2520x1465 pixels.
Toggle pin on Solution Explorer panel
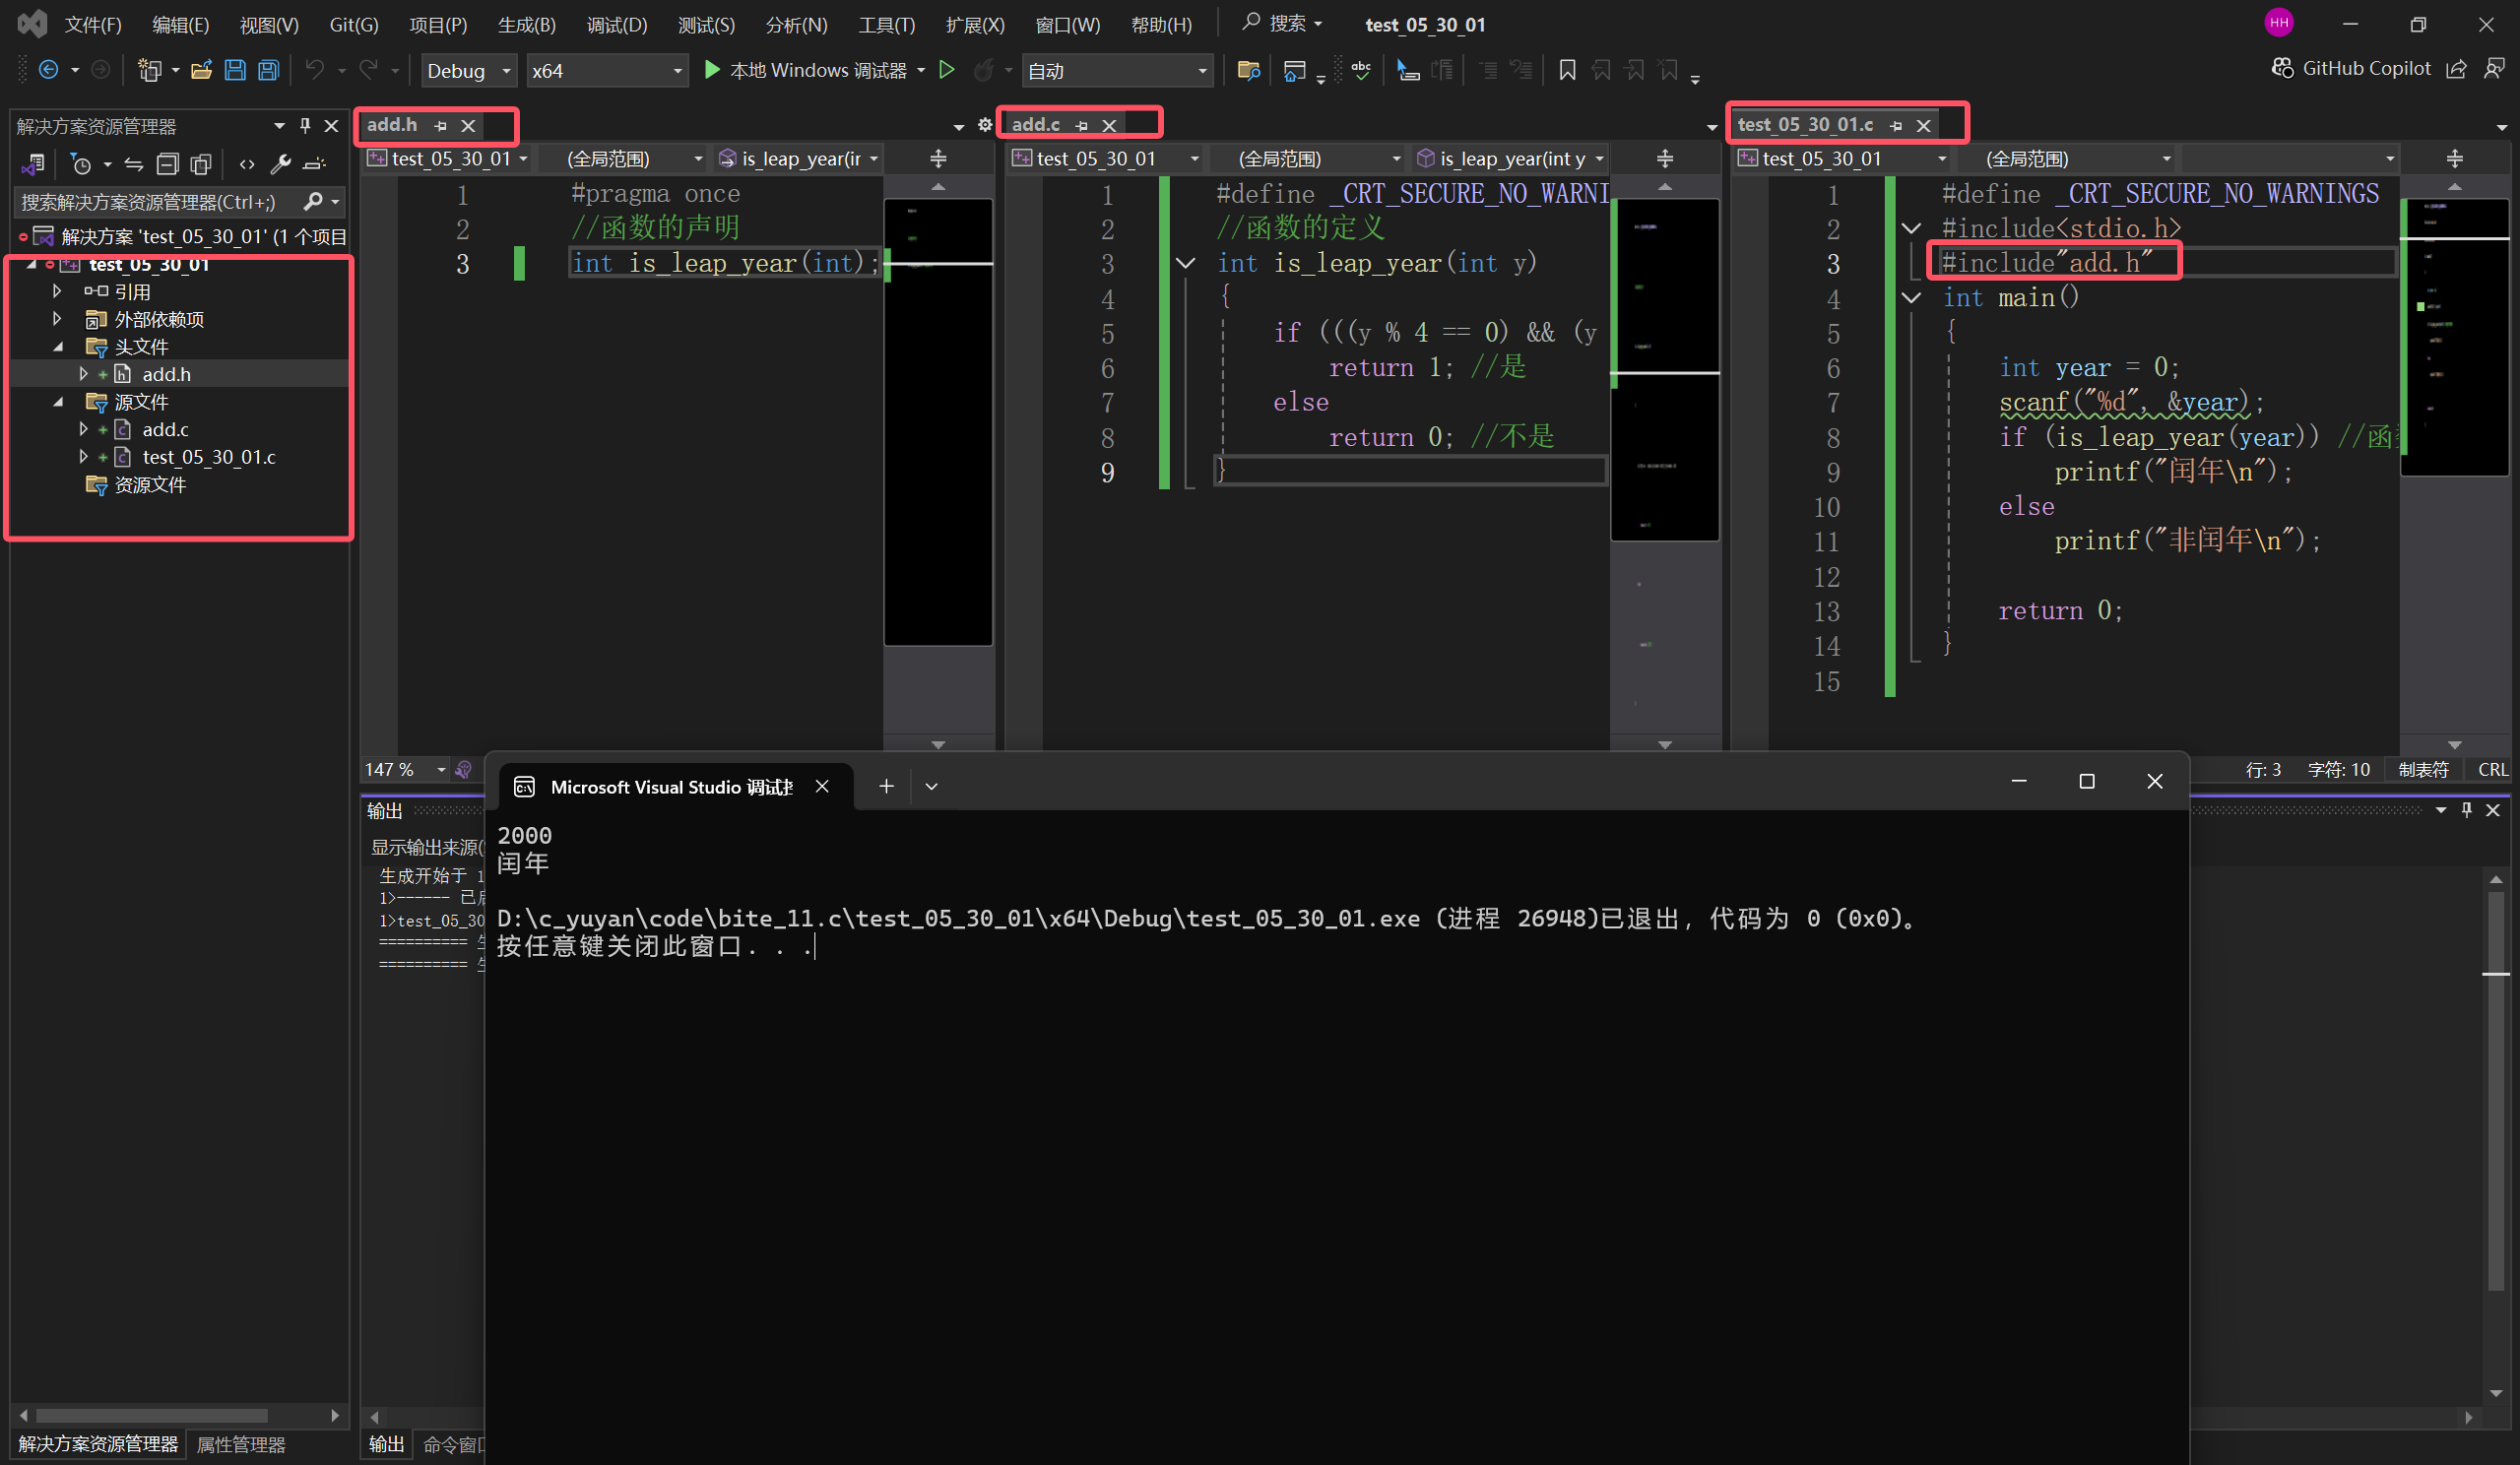click(x=305, y=126)
